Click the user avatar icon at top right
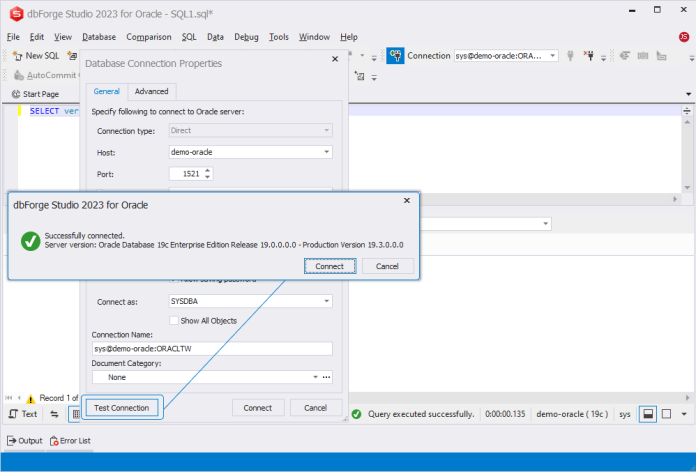The height and width of the screenshot is (472, 696). [684, 37]
